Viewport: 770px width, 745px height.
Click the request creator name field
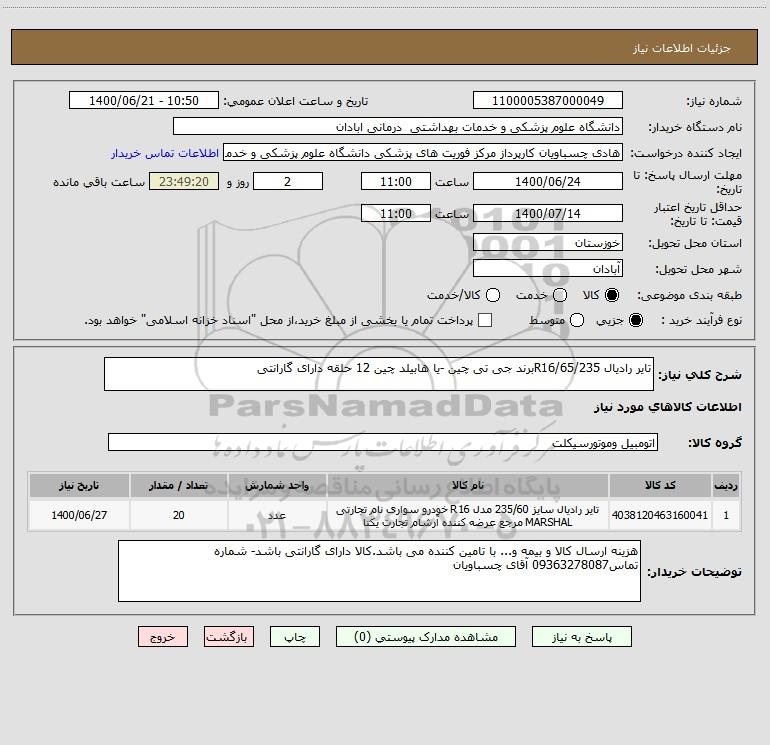(x=423, y=152)
